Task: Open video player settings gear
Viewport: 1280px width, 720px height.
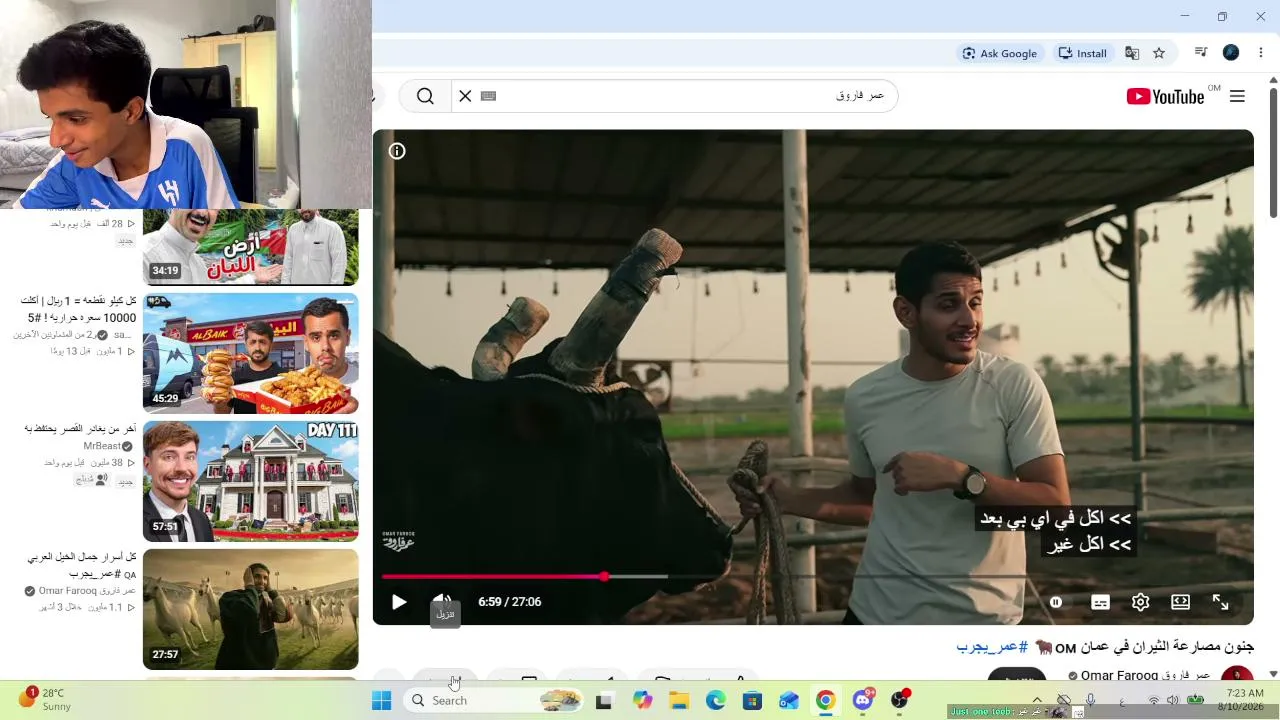Action: click(1140, 602)
